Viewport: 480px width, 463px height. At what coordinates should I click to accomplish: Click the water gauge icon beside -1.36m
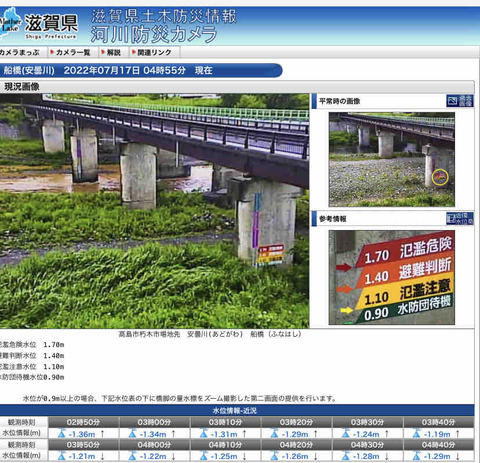(x=61, y=433)
